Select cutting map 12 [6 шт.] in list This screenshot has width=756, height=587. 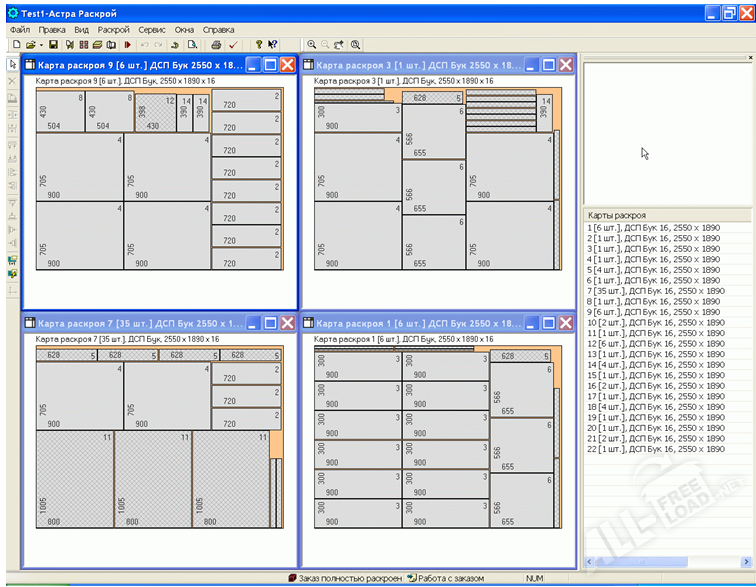pos(653,343)
